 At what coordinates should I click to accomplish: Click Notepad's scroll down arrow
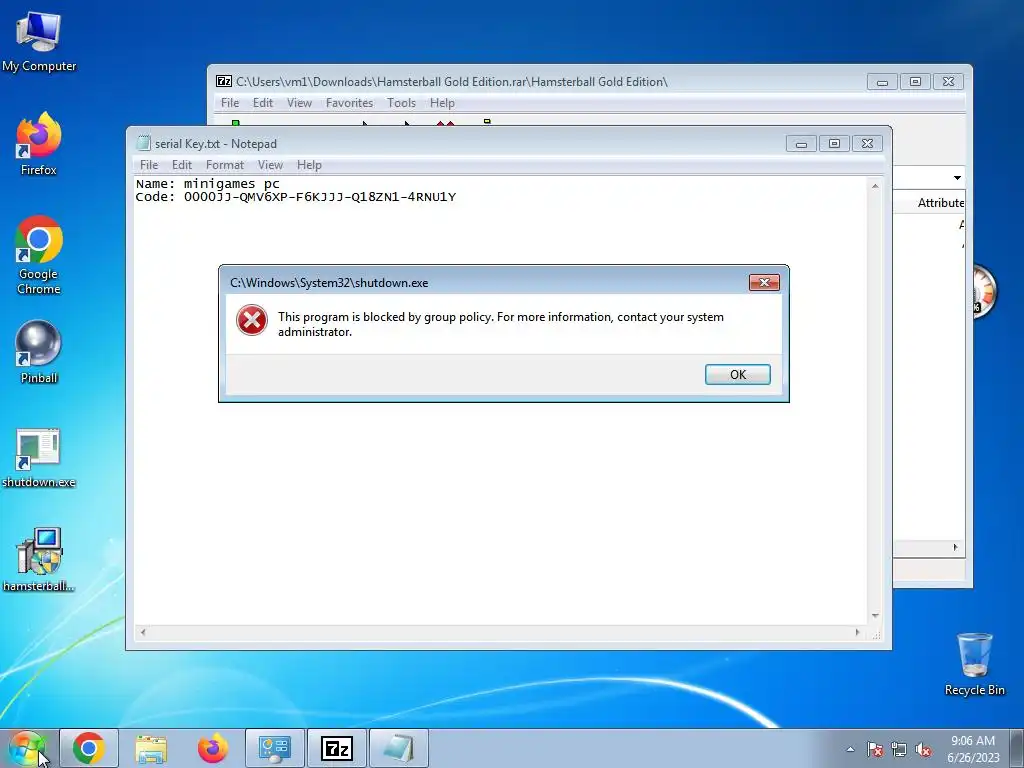(x=875, y=616)
